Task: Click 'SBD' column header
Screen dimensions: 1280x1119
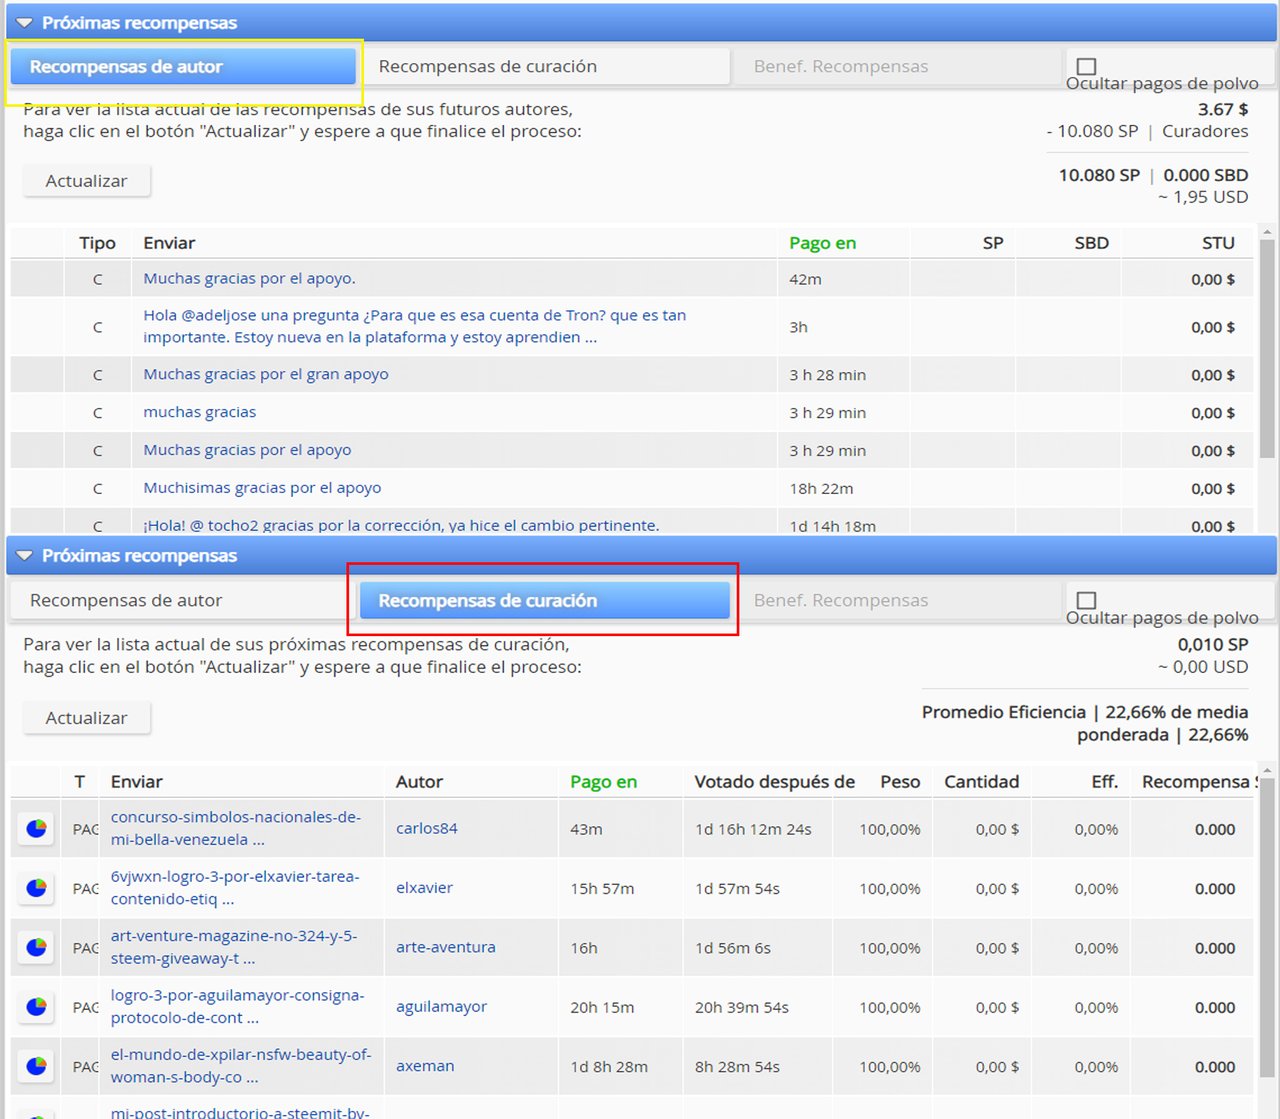Action: click(x=1091, y=243)
